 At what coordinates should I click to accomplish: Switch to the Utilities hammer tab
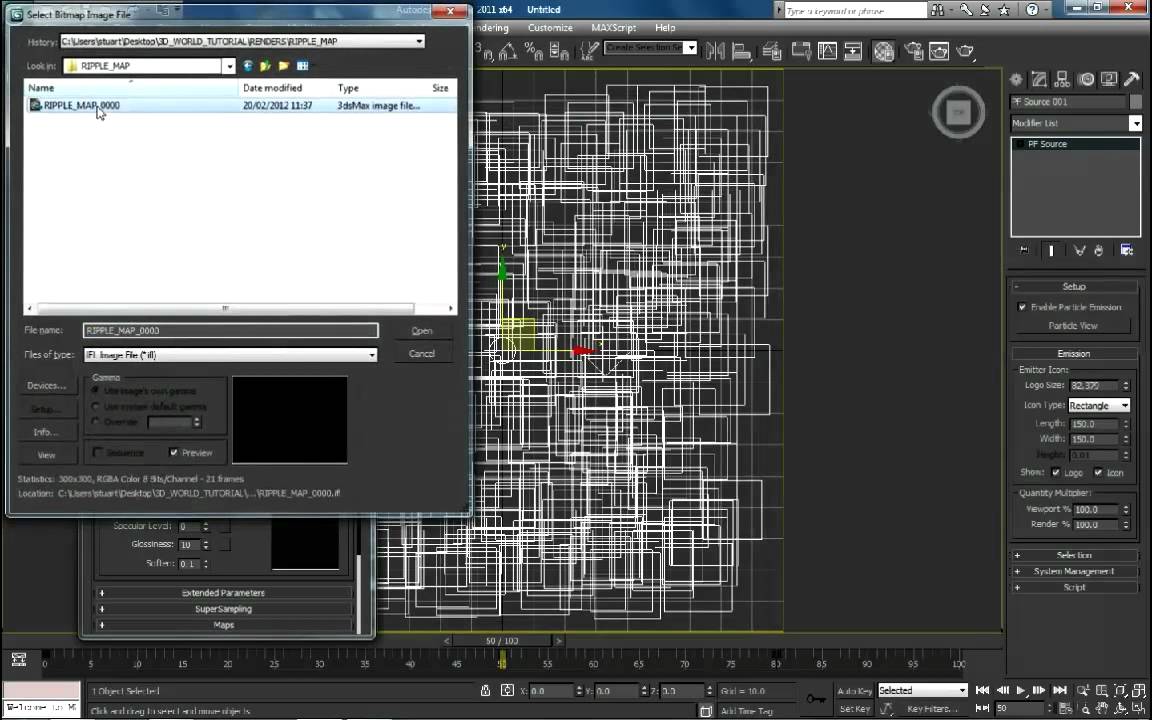click(1132, 79)
